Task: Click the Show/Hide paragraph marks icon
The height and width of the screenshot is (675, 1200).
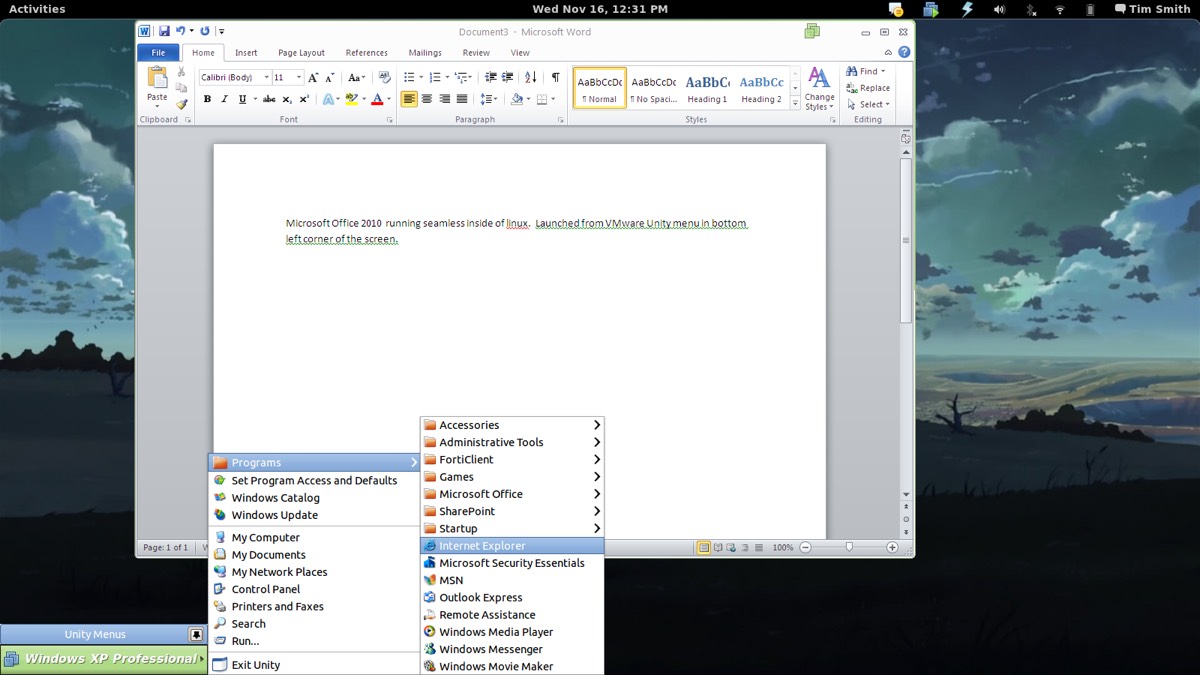Action: tap(556, 77)
